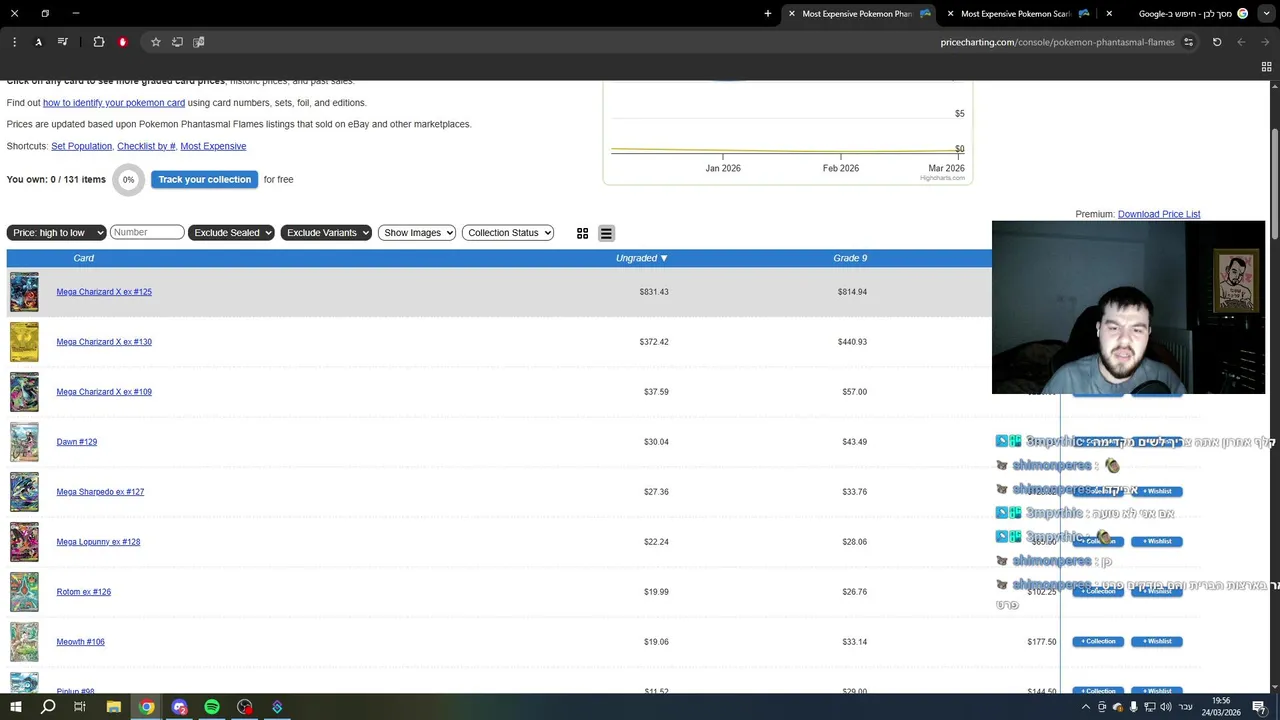Screen dimensions: 1280x720
Task: Sort by Grade 9 column header
Action: [850, 258]
